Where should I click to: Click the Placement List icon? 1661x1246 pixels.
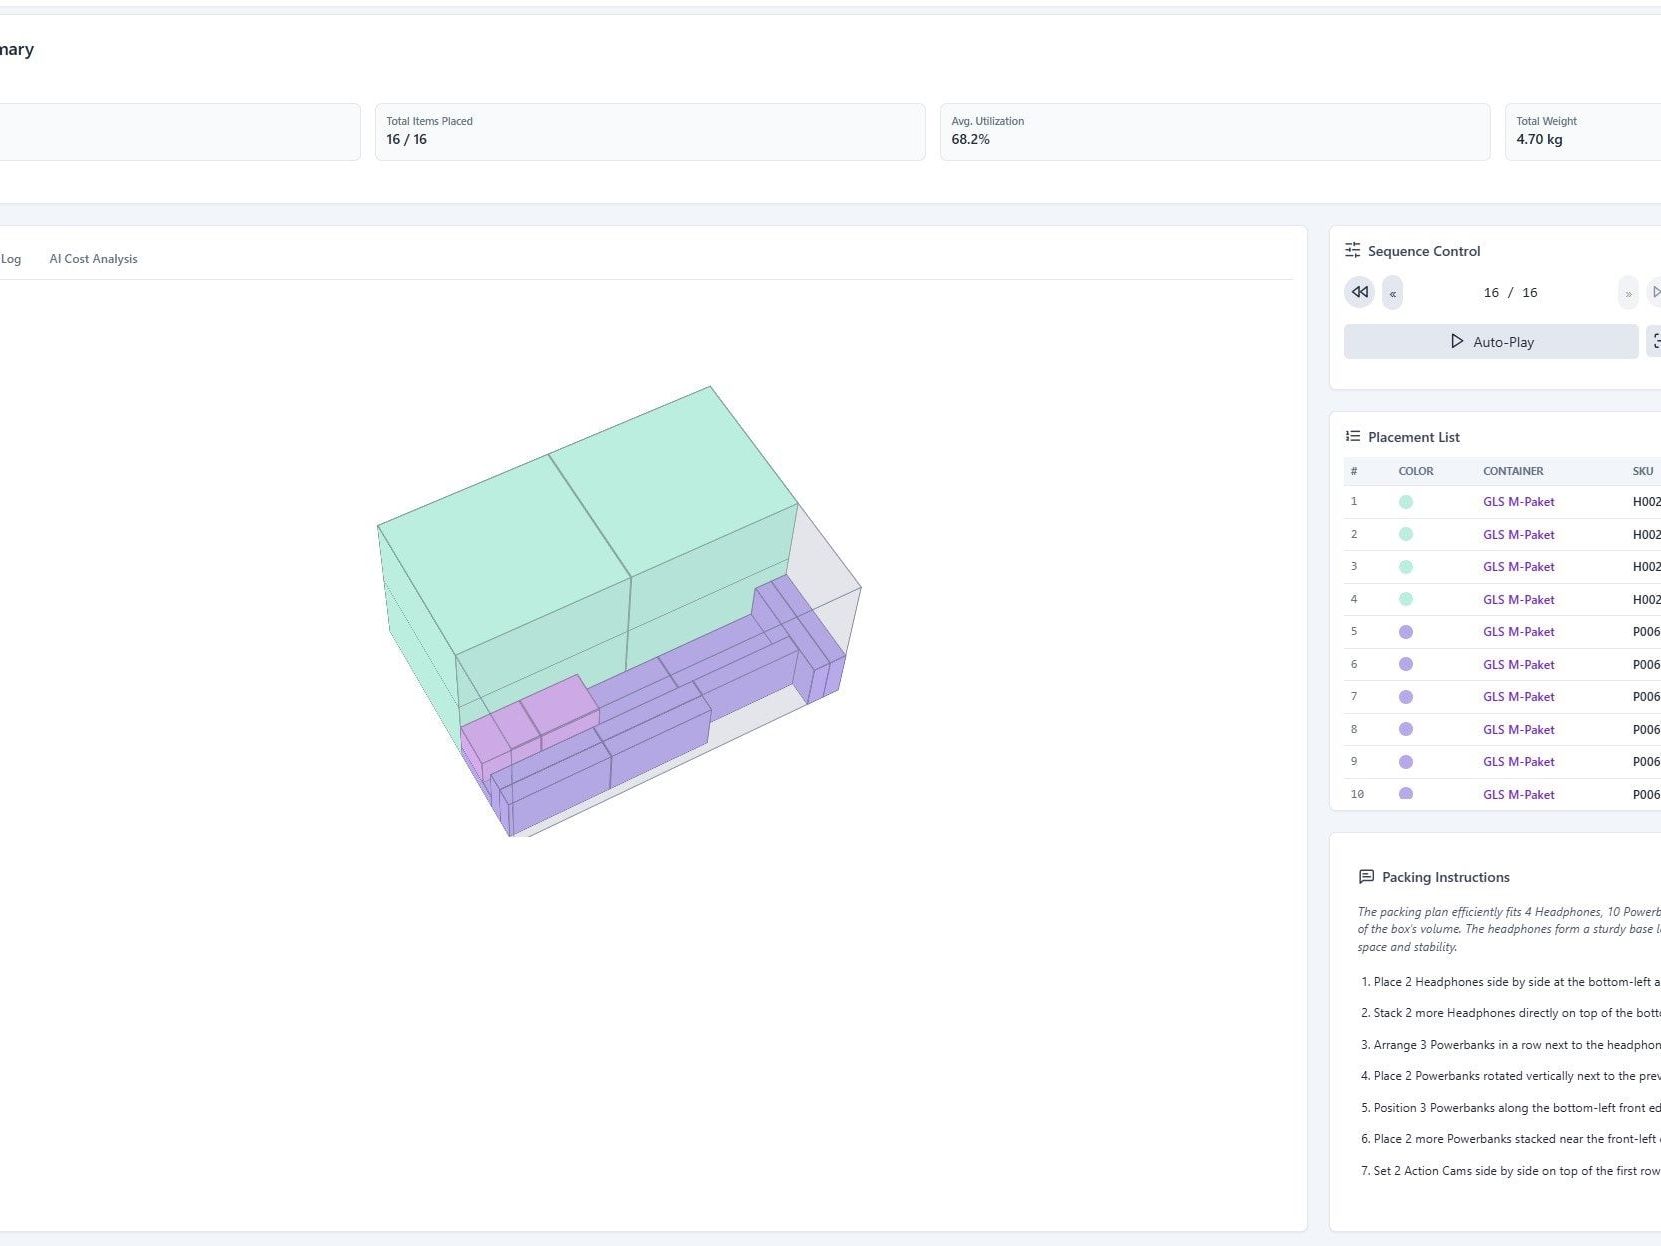click(1352, 436)
